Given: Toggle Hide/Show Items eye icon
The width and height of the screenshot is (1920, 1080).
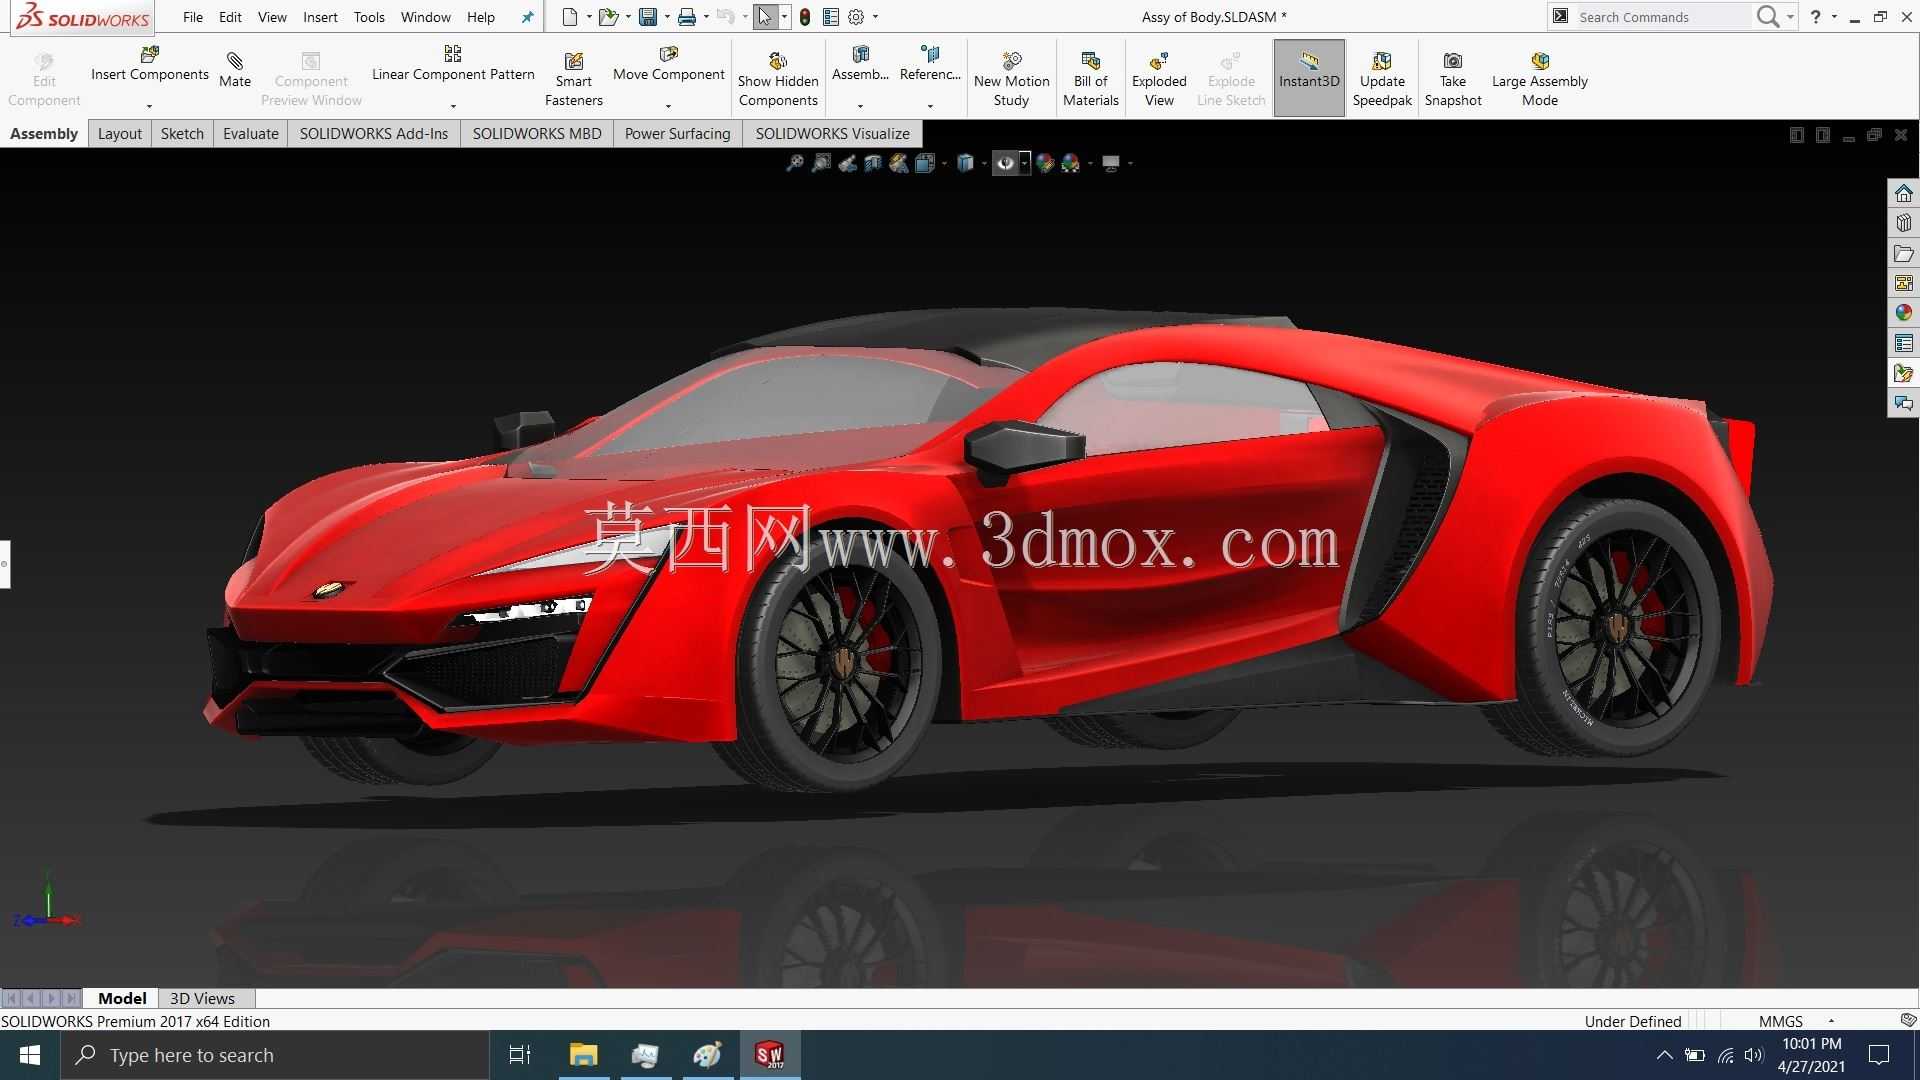Looking at the screenshot, I should pyautogui.click(x=1005, y=163).
